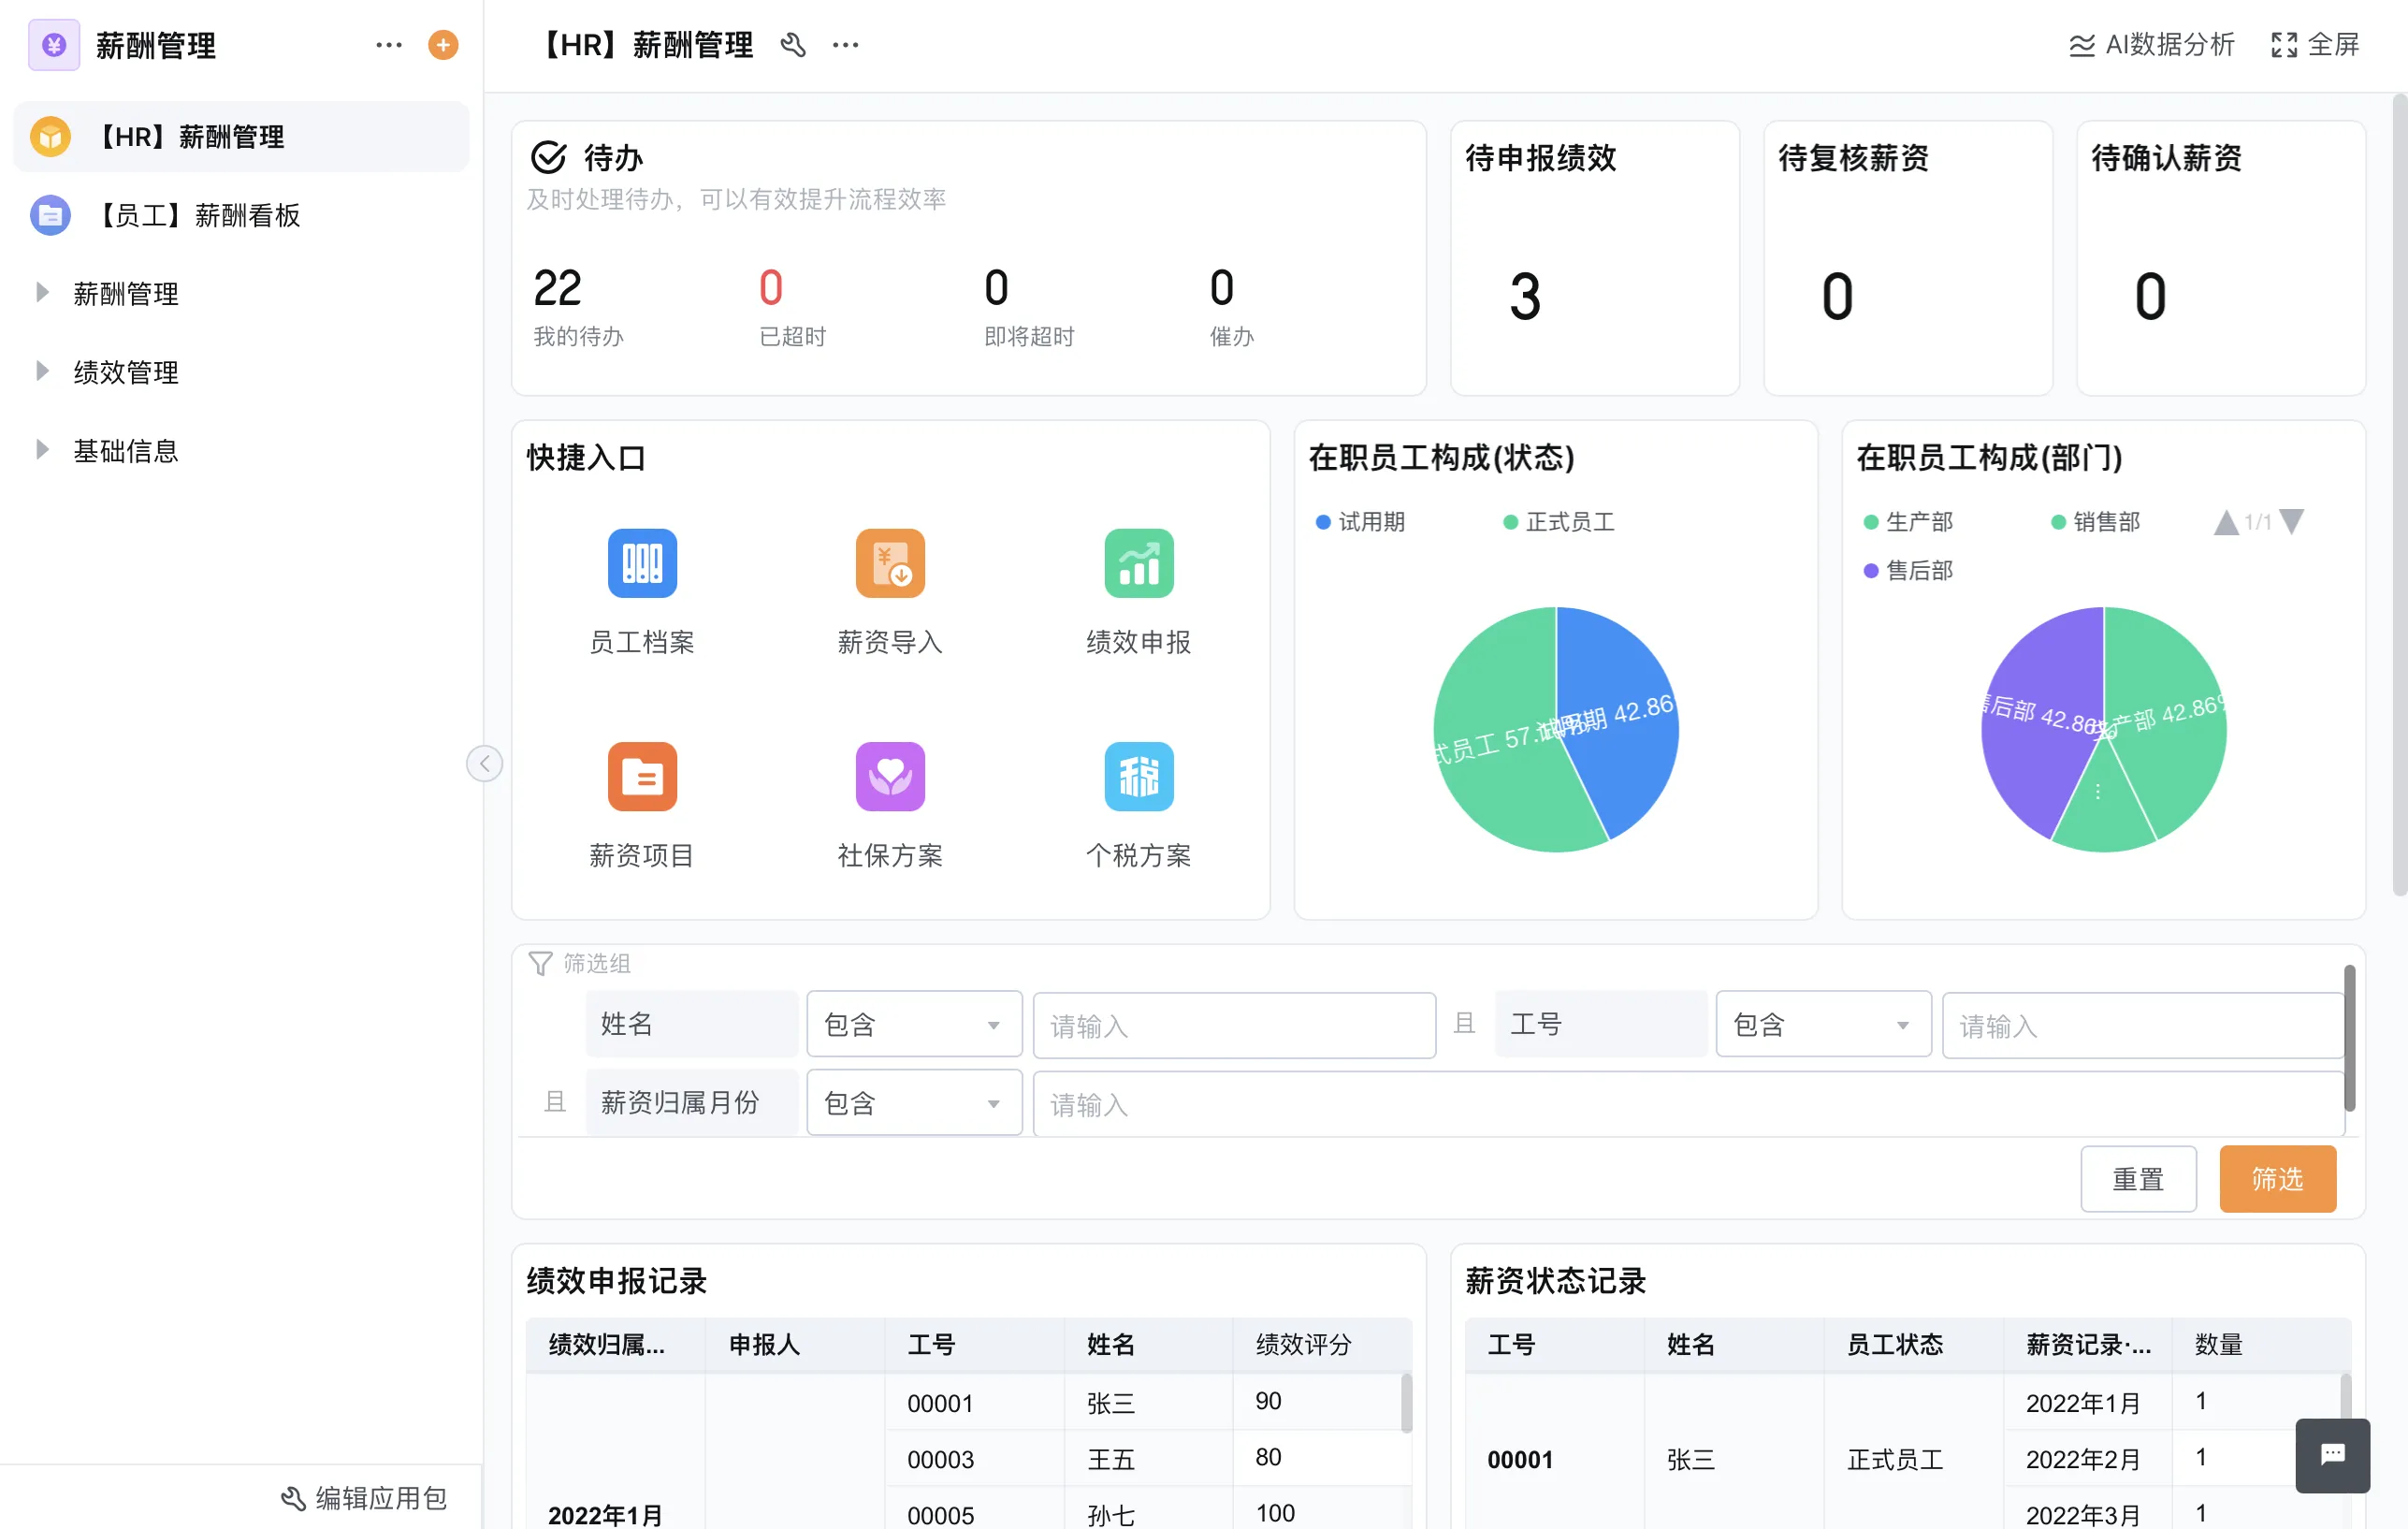This screenshot has width=2408, height=1529.
Task: Click the 筛选 button
Action: 2277,1179
